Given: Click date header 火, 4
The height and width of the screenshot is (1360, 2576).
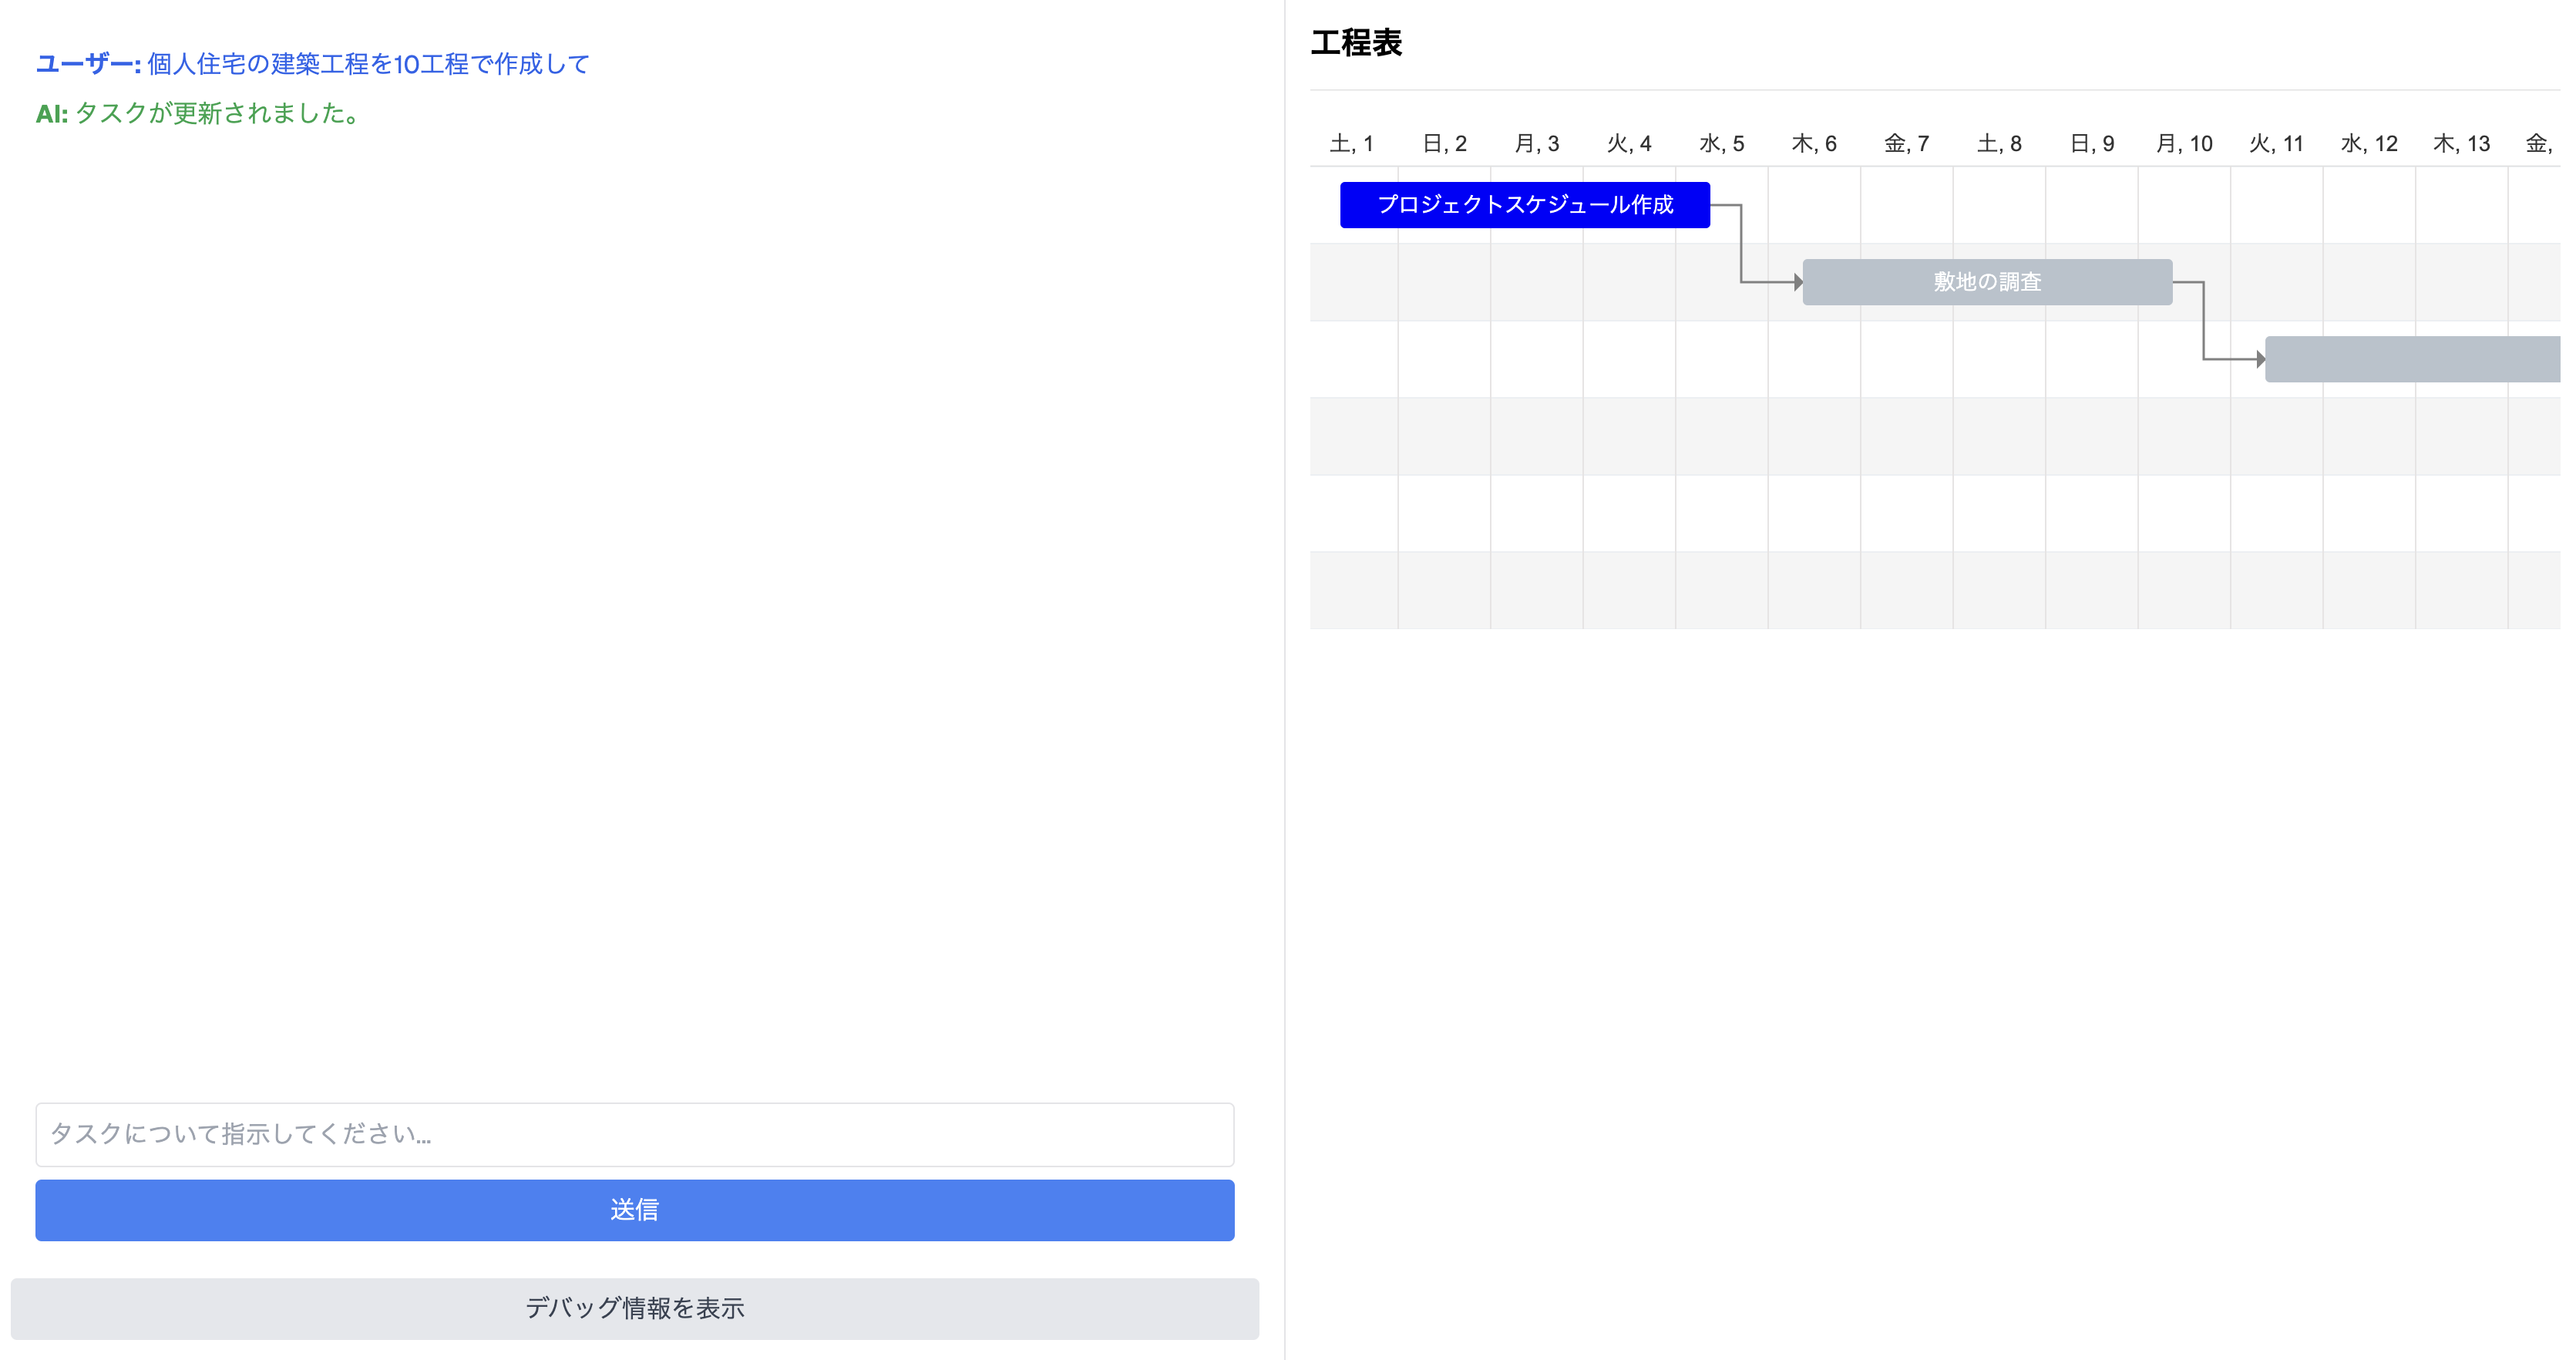Looking at the screenshot, I should [x=1629, y=144].
